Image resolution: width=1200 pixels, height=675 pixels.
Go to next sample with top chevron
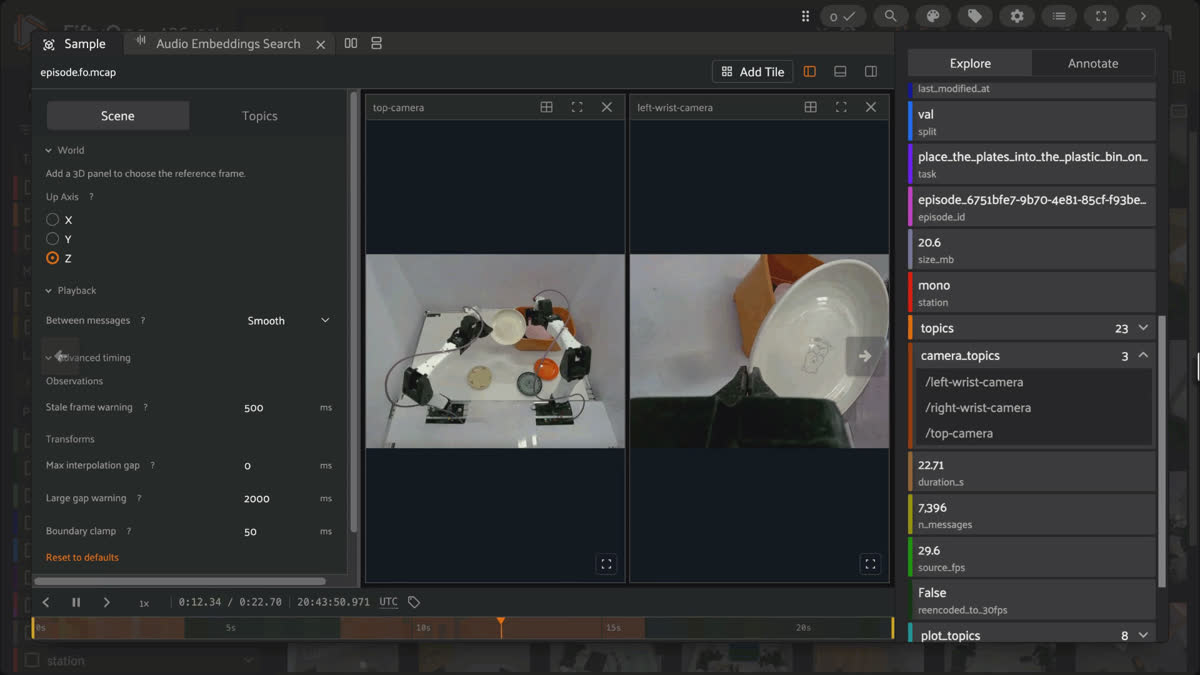tap(1143, 16)
